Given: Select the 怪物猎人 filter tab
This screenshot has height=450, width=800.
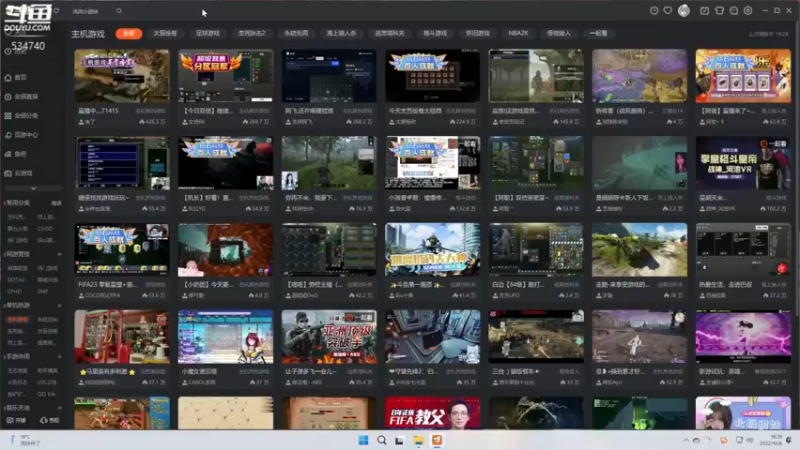Looking at the screenshot, I should 559,33.
